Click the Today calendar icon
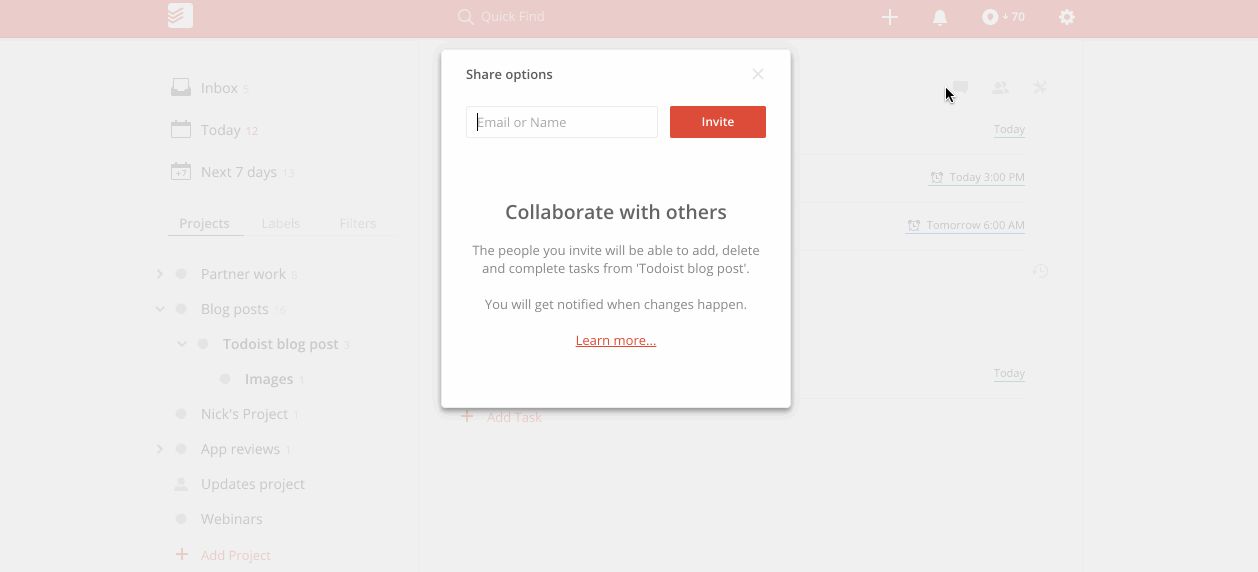This screenshot has height=572, width=1258. click(181, 129)
